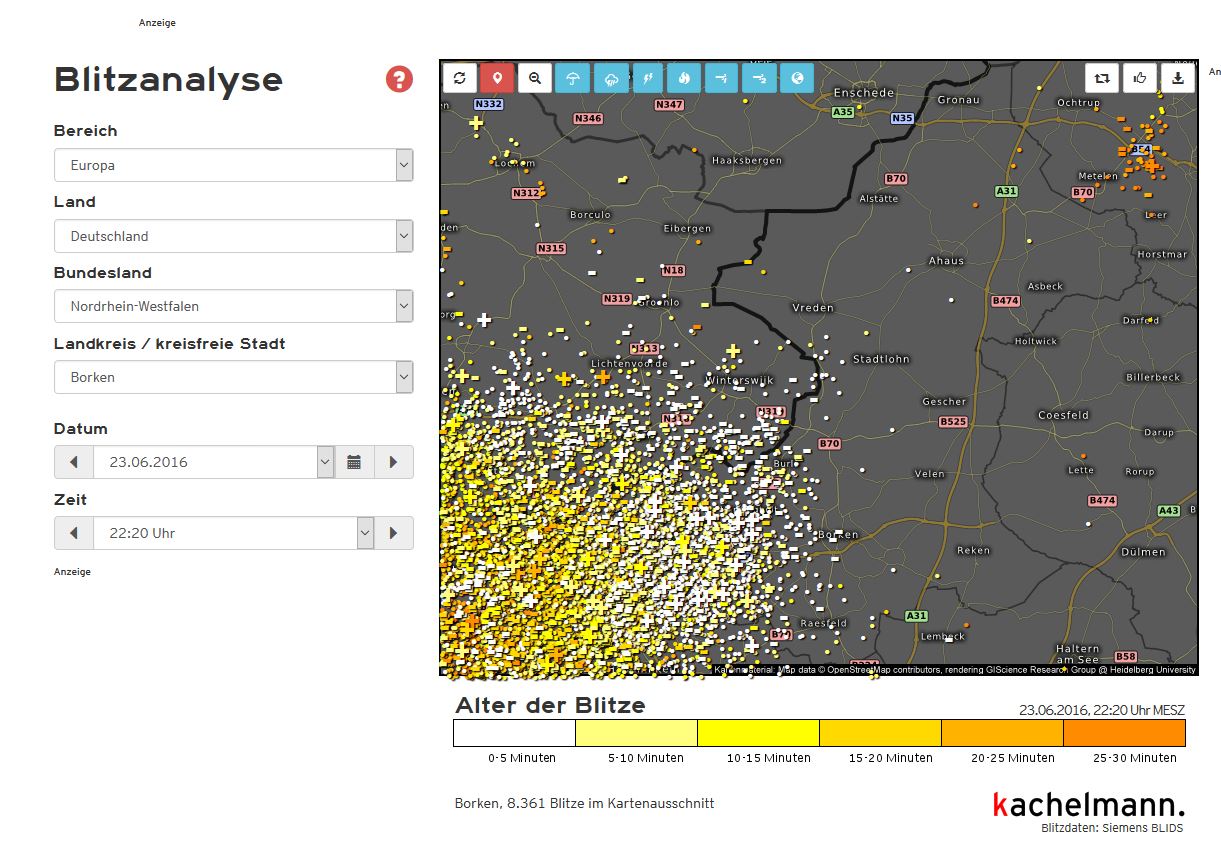Click the B474 road shield near Holtwick
1221x848 pixels.
(1005, 301)
